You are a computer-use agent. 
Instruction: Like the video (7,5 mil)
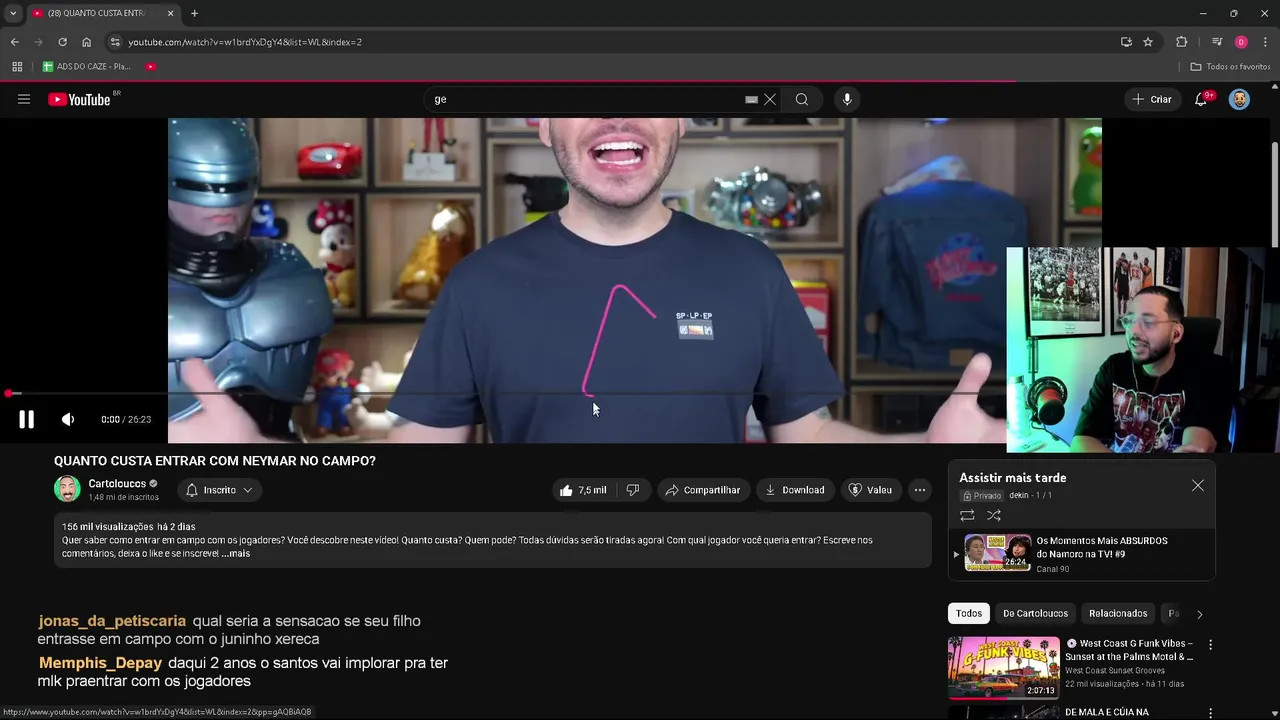pos(582,490)
